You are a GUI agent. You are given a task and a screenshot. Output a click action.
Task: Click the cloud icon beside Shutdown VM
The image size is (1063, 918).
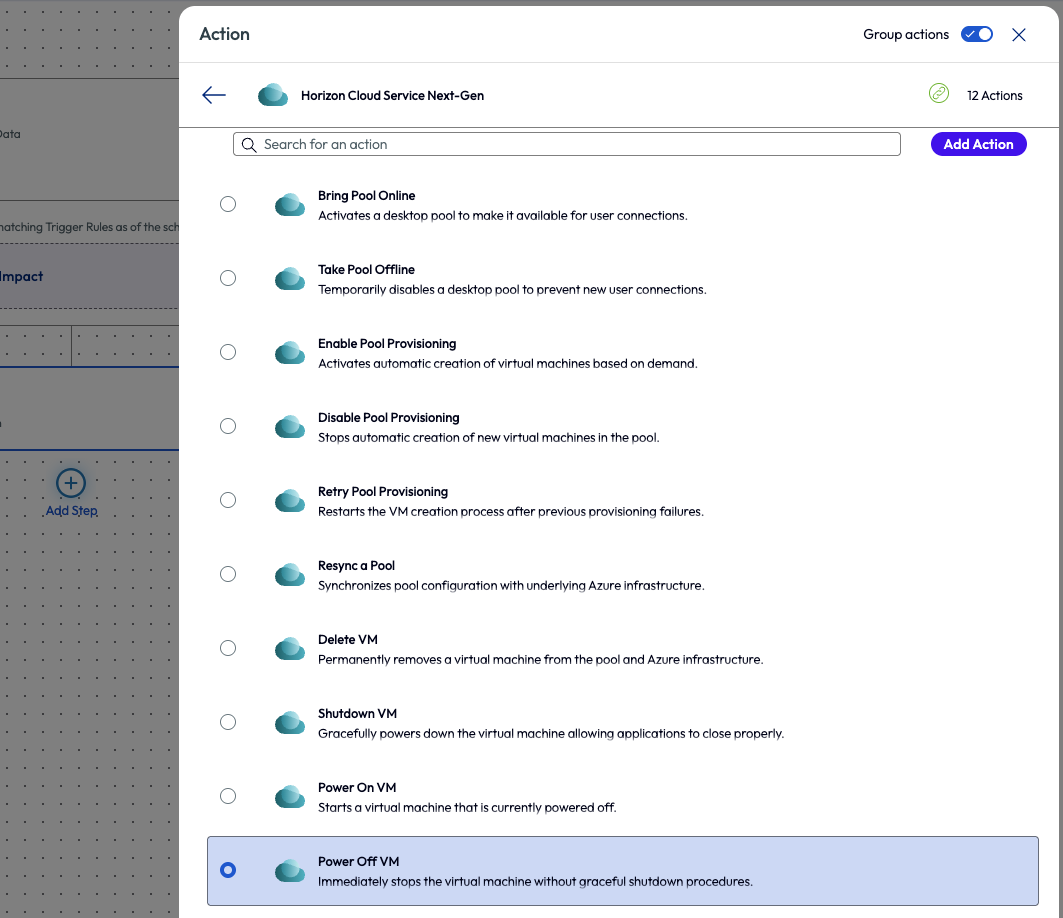tap(290, 722)
